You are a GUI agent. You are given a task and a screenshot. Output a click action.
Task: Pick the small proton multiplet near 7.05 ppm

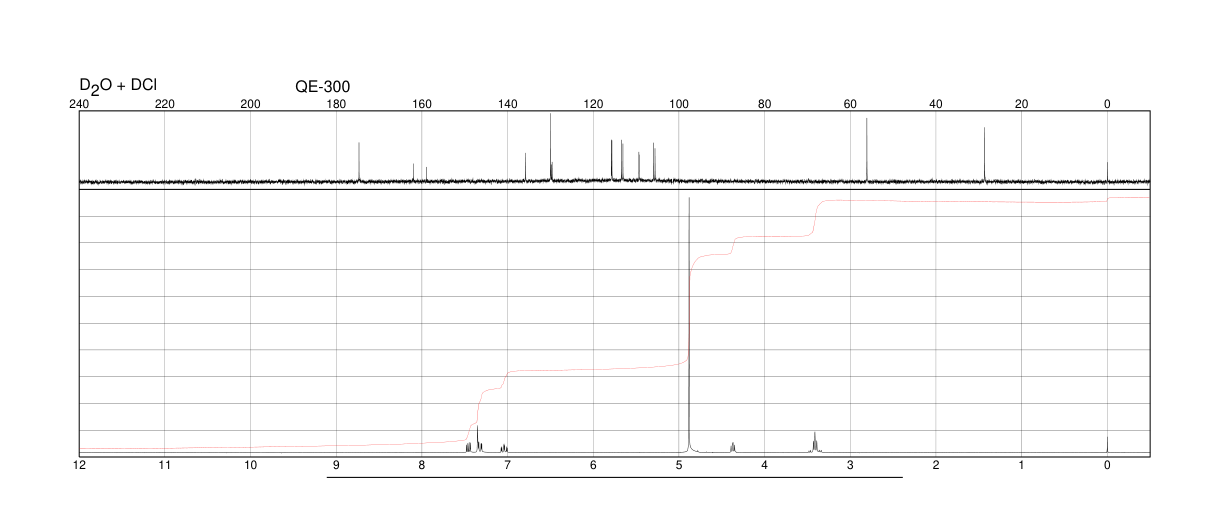click(504, 447)
